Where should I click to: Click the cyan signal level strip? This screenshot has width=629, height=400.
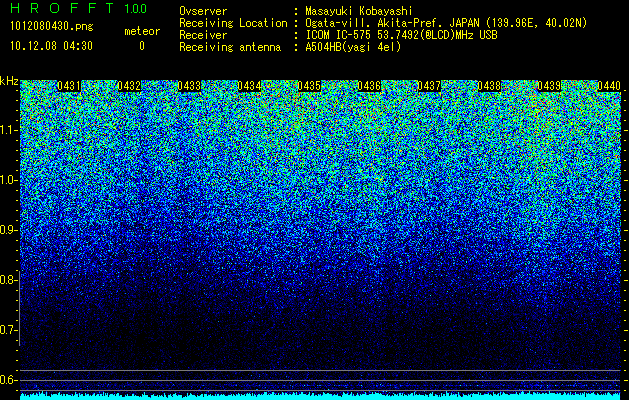(x=321, y=396)
